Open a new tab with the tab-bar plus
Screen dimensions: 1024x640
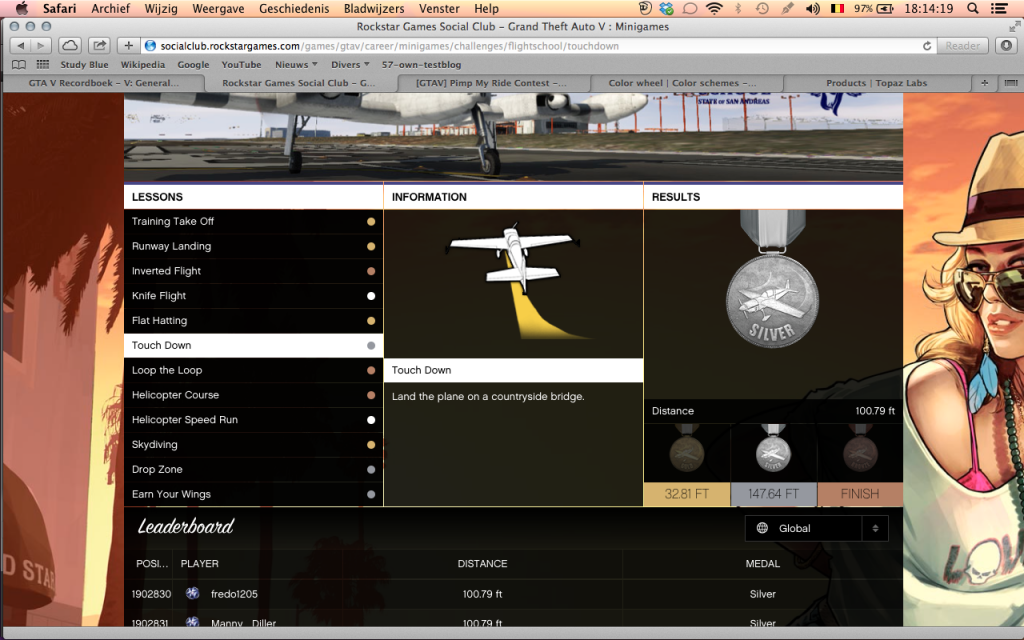click(984, 83)
